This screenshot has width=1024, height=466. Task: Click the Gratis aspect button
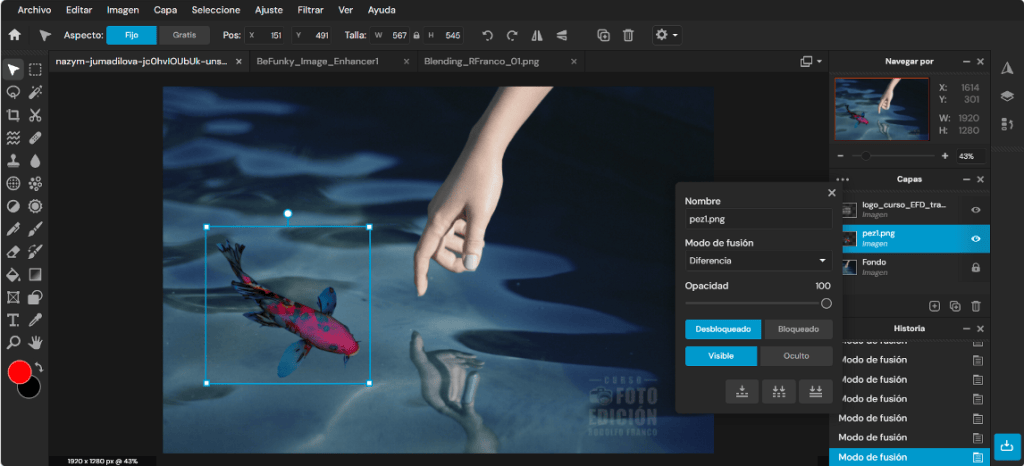point(184,35)
